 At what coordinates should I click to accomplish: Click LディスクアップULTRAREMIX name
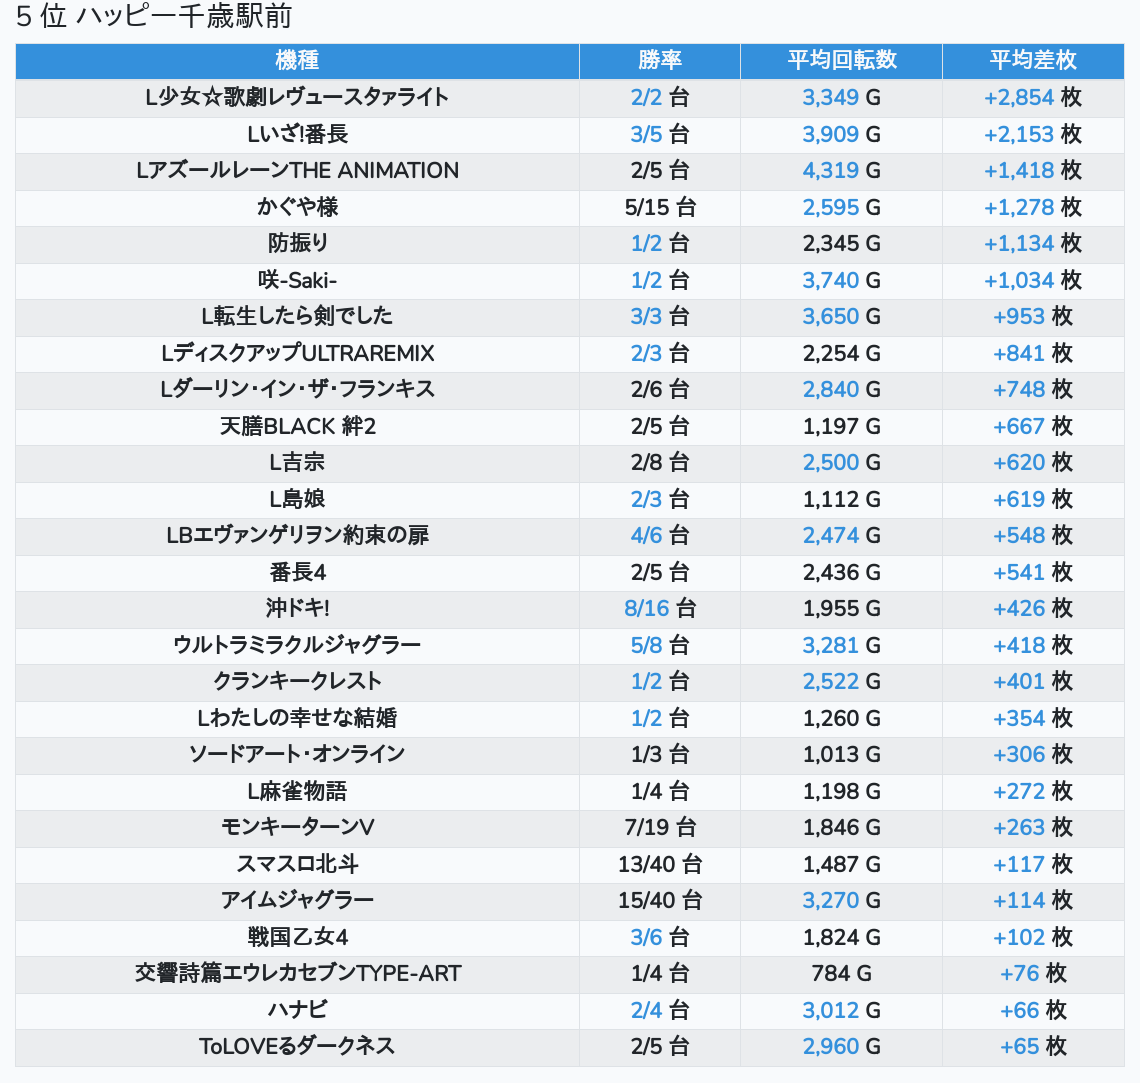click(297, 353)
